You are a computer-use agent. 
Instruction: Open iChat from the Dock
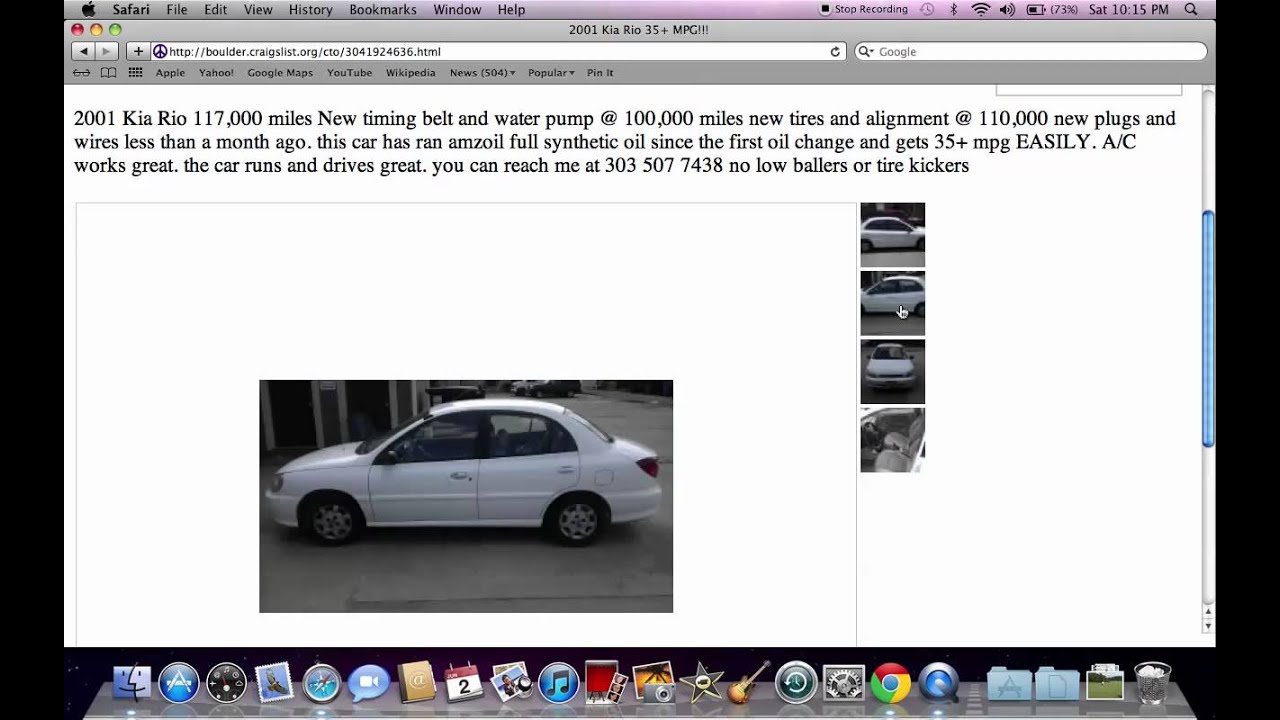(368, 684)
